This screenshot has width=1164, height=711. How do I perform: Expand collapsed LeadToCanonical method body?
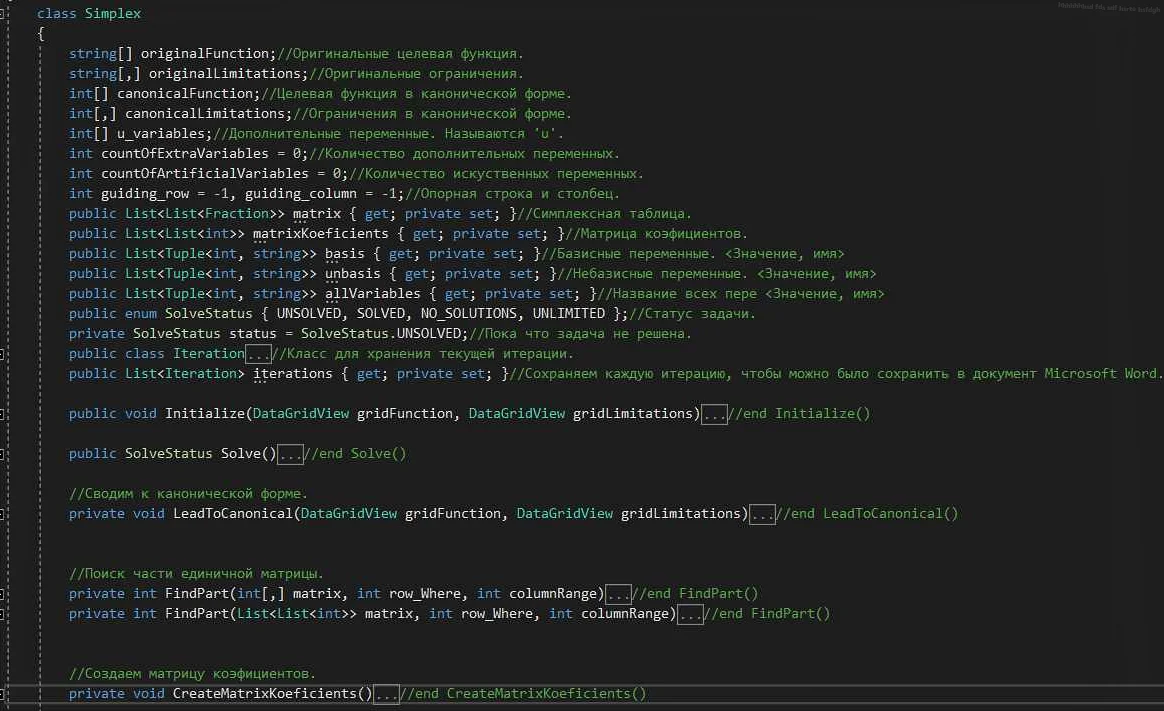click(x=762, y=514)
